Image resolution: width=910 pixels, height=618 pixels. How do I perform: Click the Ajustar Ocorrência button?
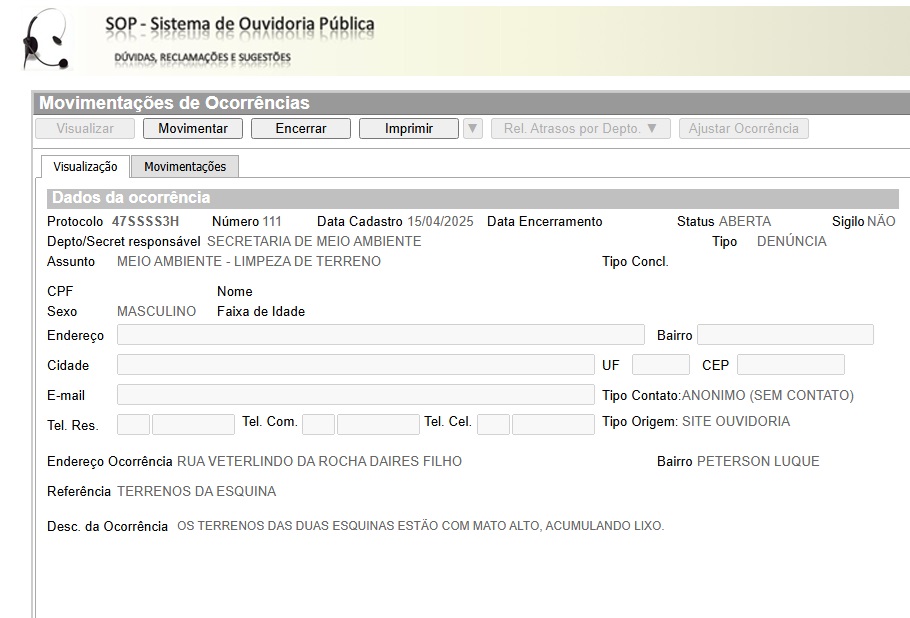(743, 129)
